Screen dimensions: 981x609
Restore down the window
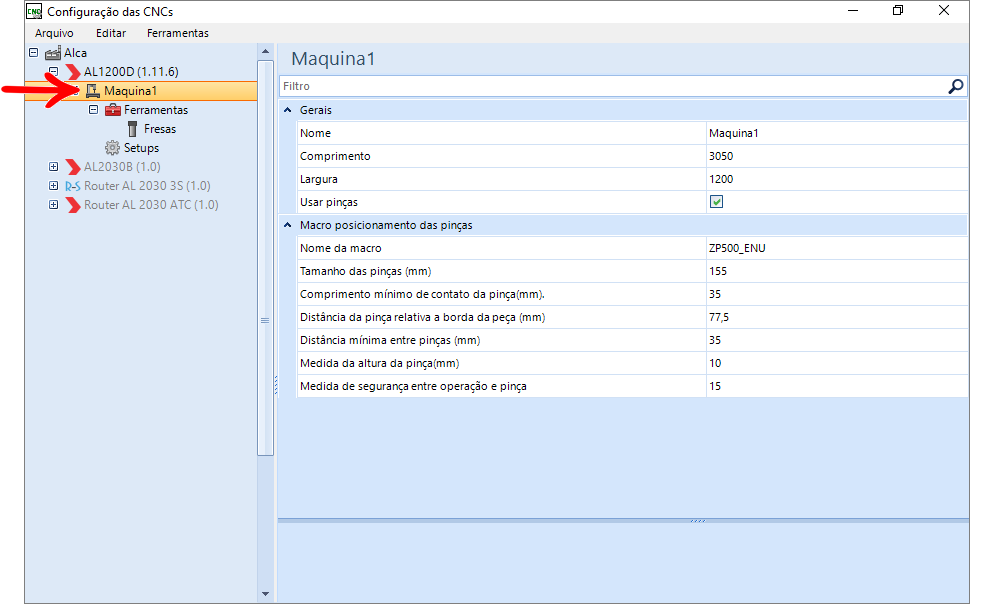[898, 11]
